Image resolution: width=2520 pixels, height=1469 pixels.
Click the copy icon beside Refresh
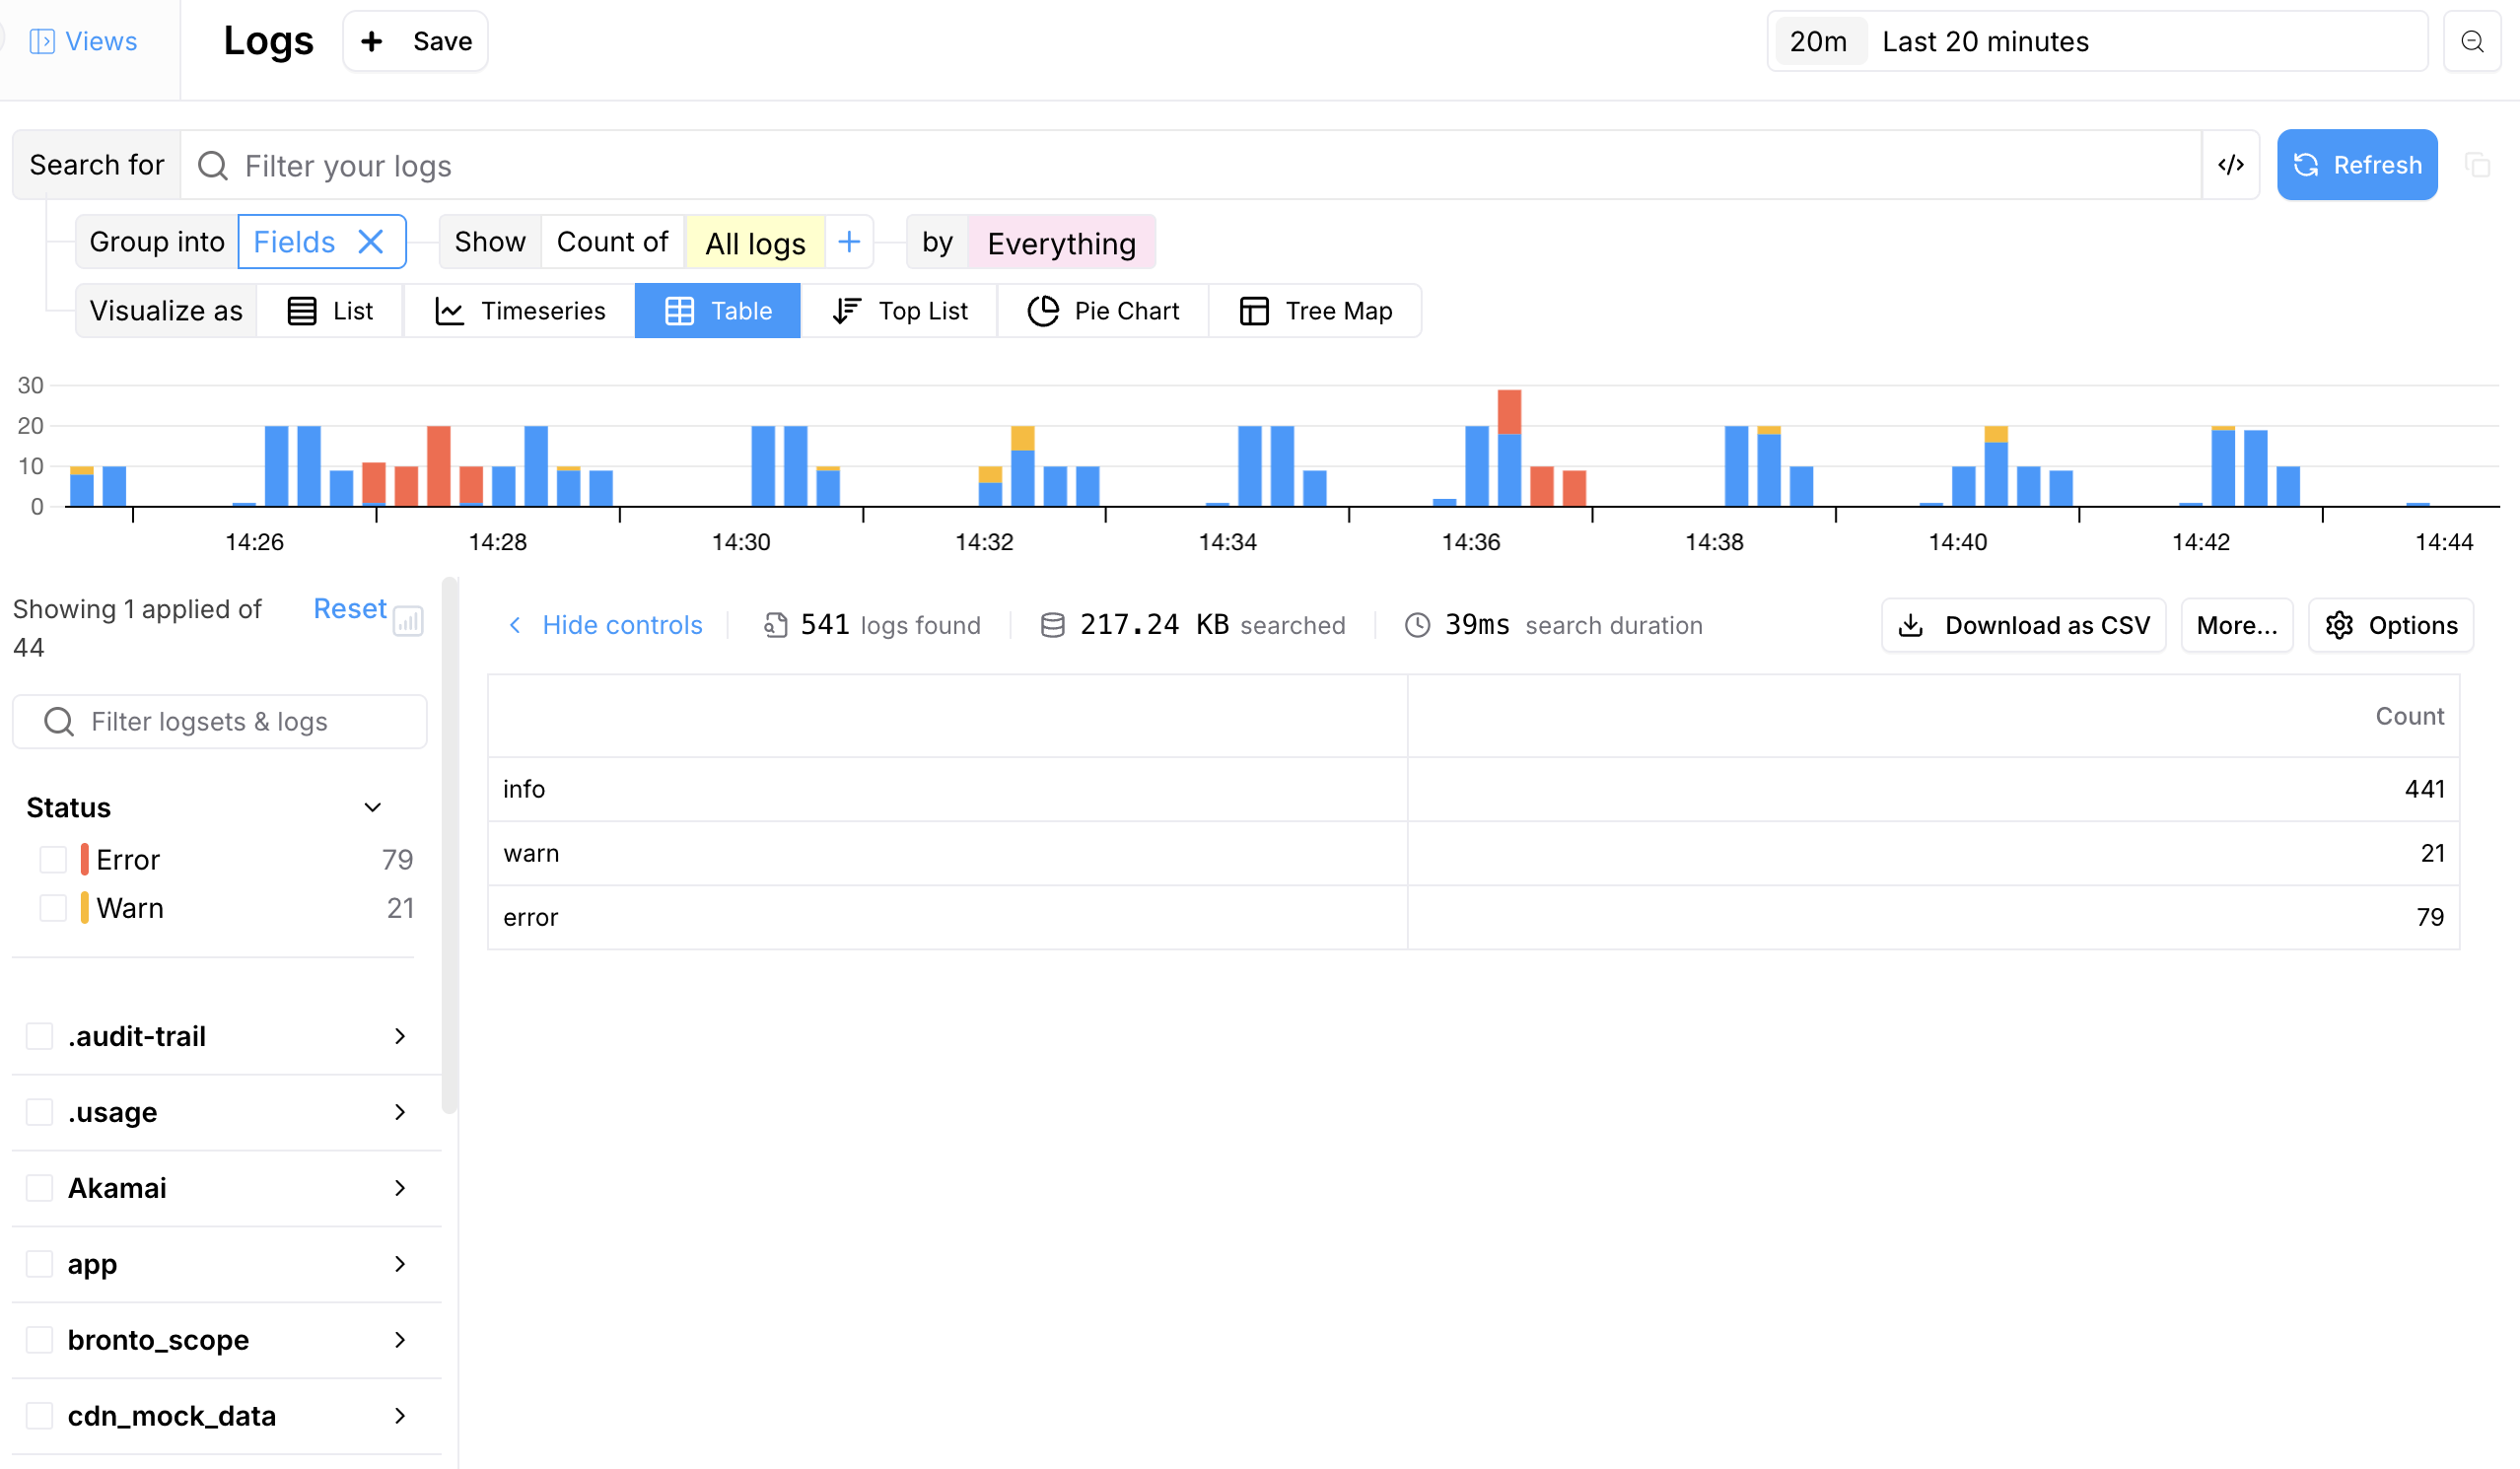coord(2477,165)
